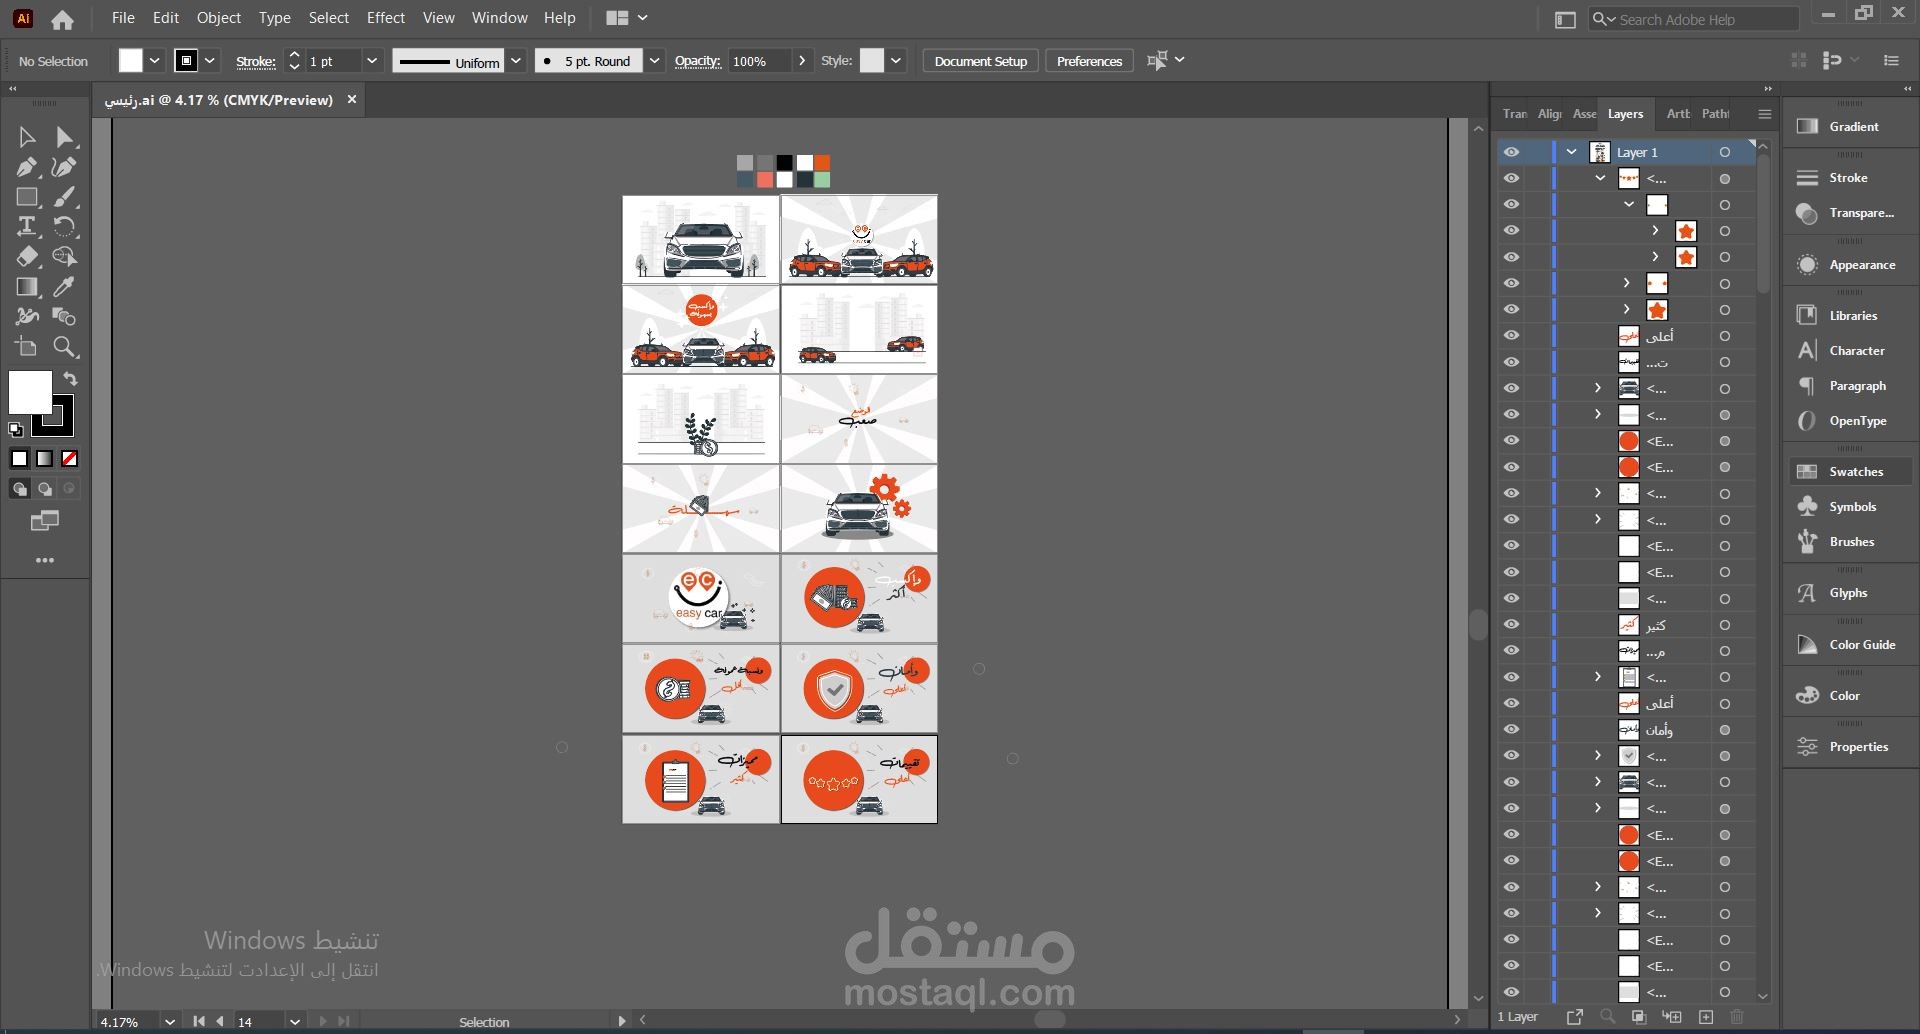The height and width of the screenshot is (1034, 1920).
Task: Open the Swatches panel
Action: pyautogui.click(x=1855, y=472)
